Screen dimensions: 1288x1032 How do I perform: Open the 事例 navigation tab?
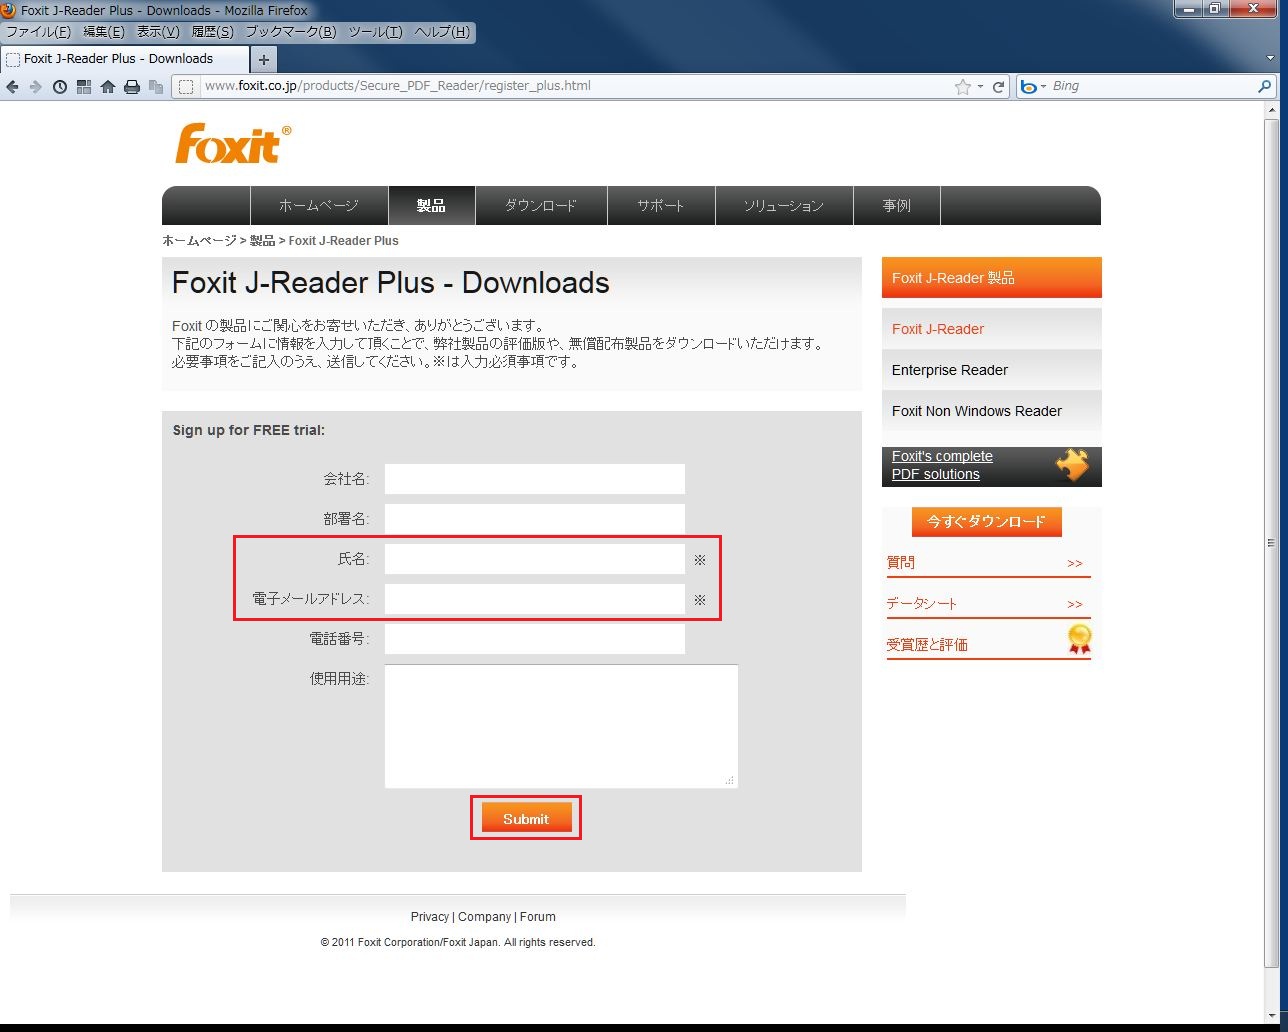click(x=897, y=206)
